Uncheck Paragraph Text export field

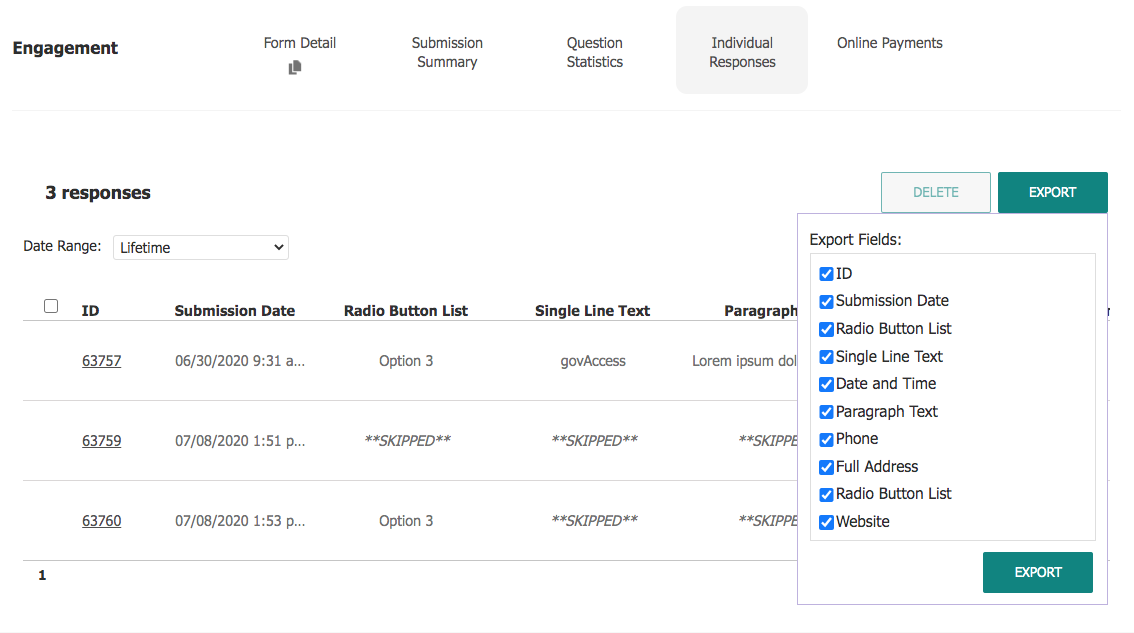click(826, 412)
